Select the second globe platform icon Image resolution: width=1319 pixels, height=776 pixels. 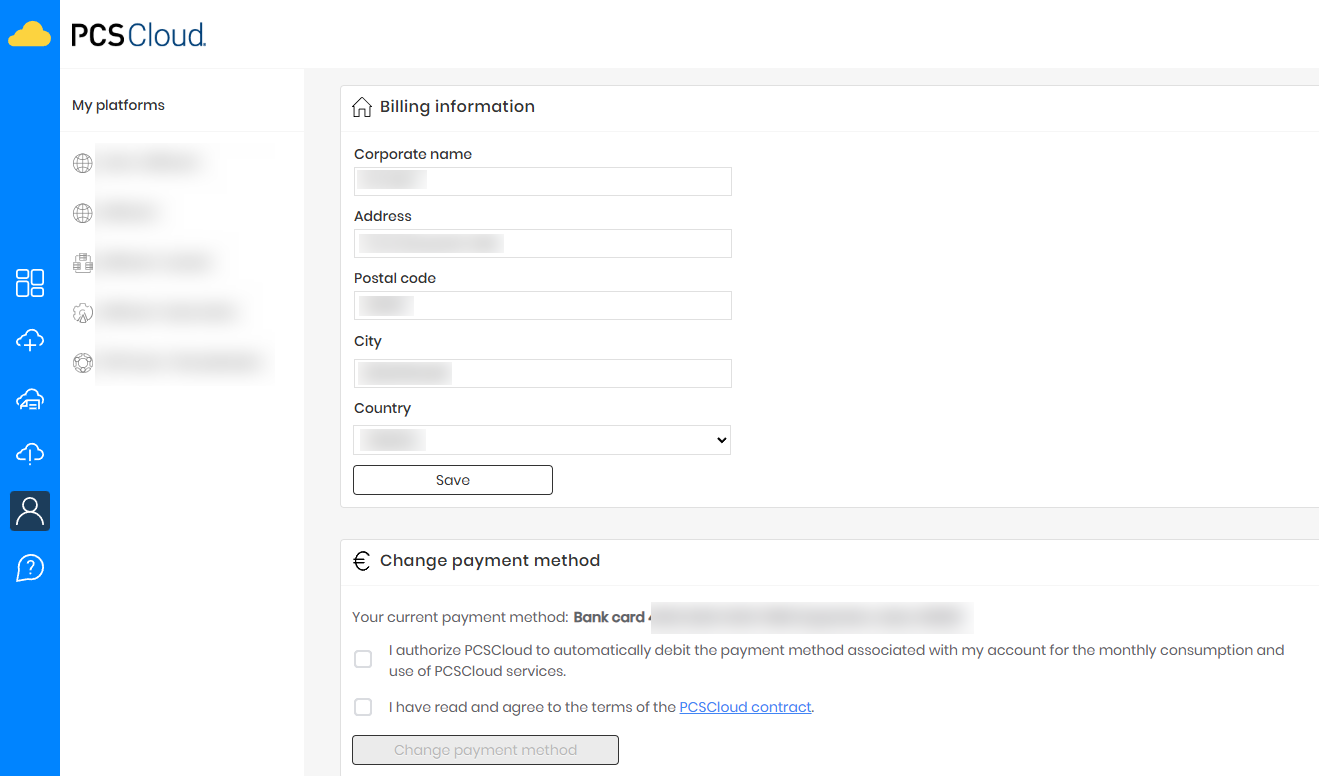point(83,213)
